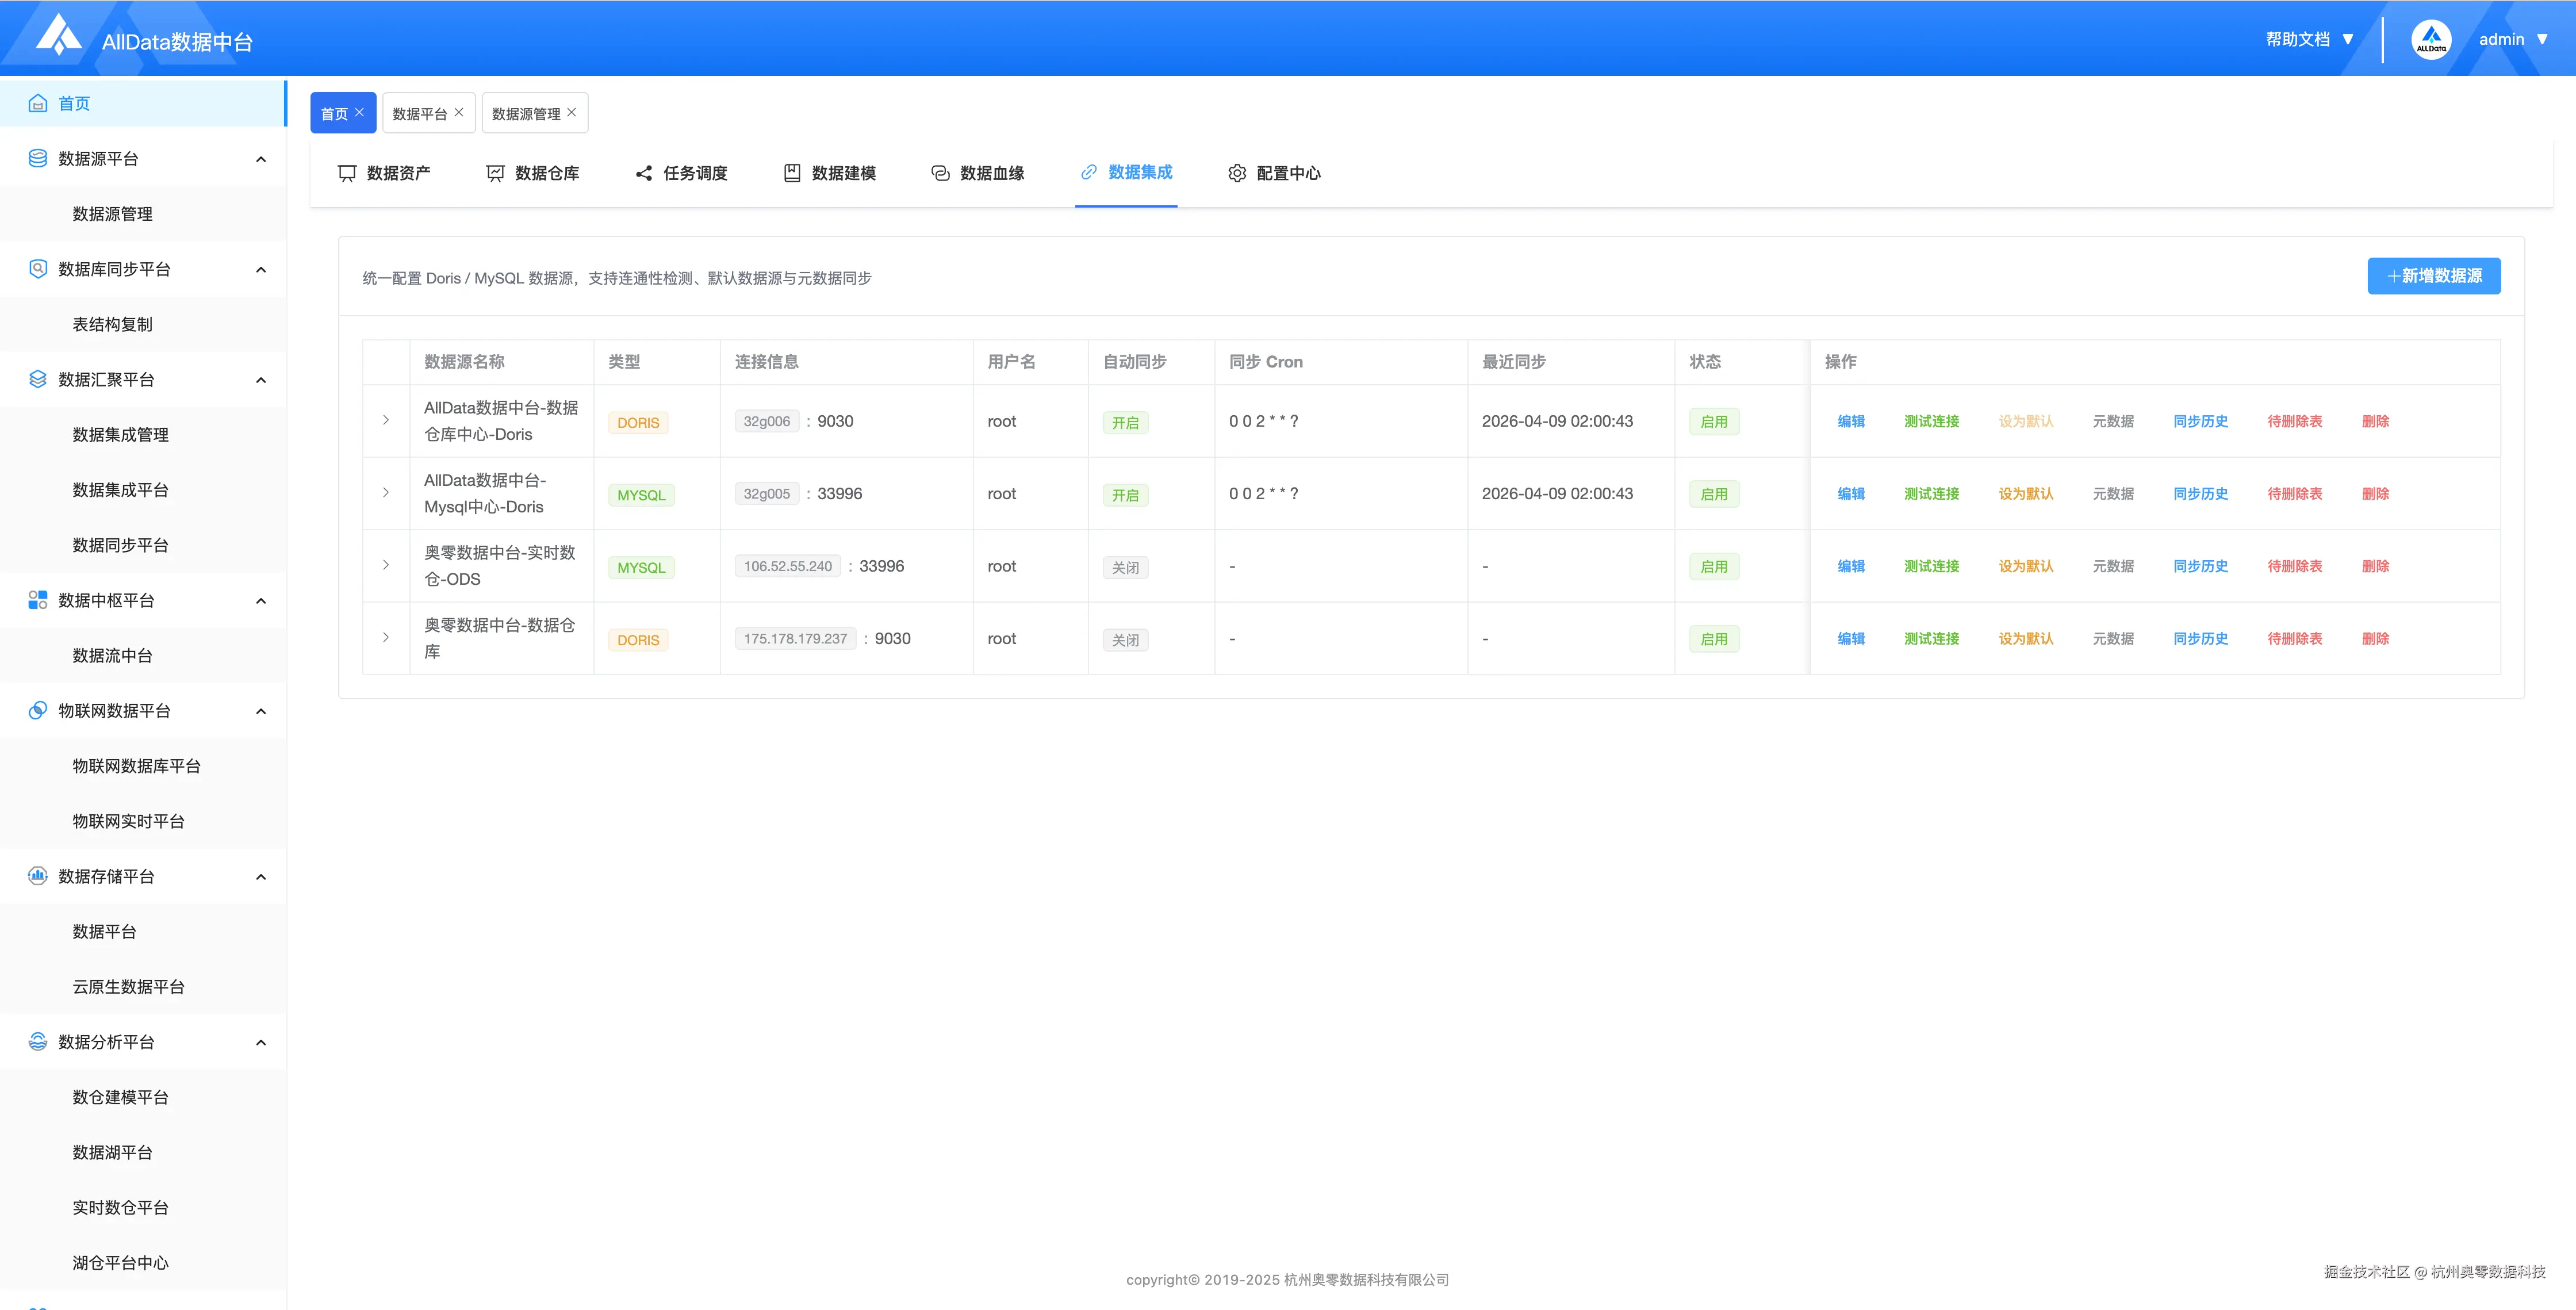Close the 数据平台 tab with X
This screenshot has width=2576, height=1310.
click(x=459, y=112)
